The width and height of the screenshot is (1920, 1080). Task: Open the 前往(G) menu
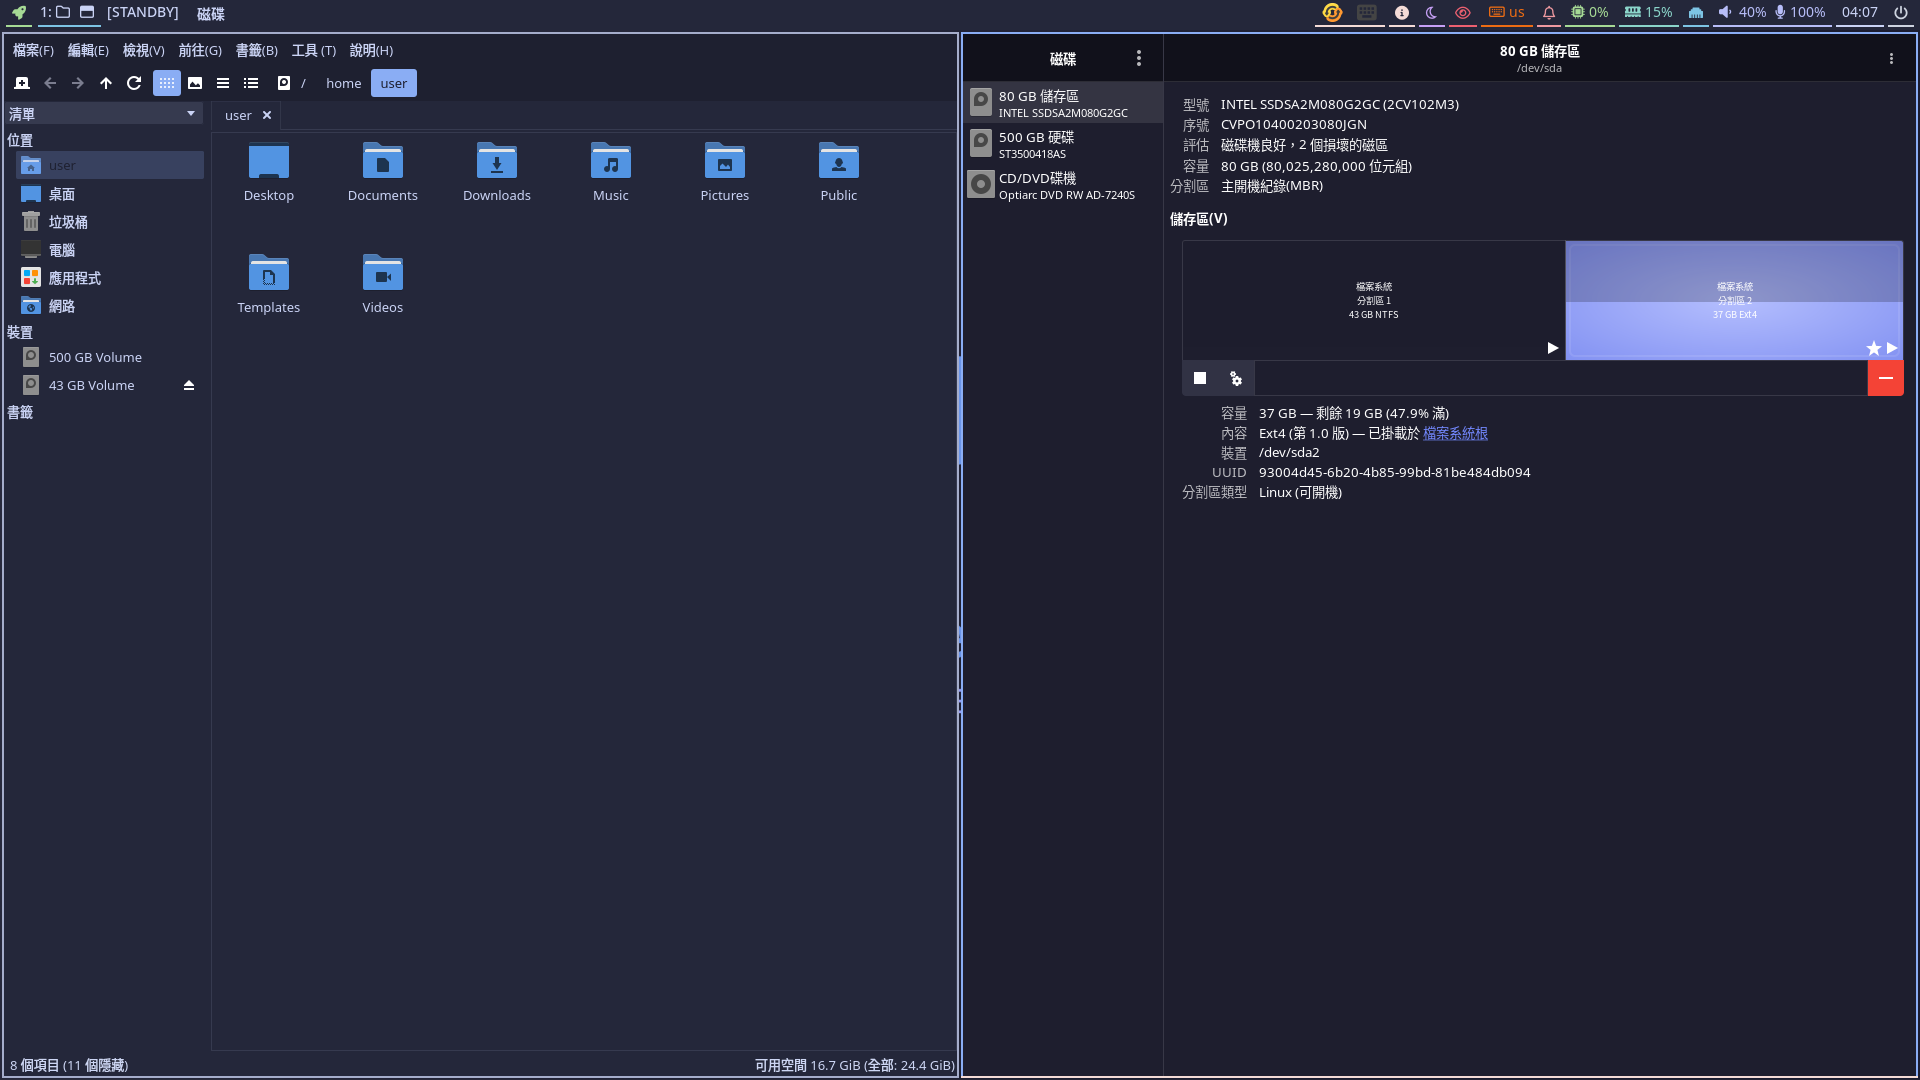click(x=200, y=50)
